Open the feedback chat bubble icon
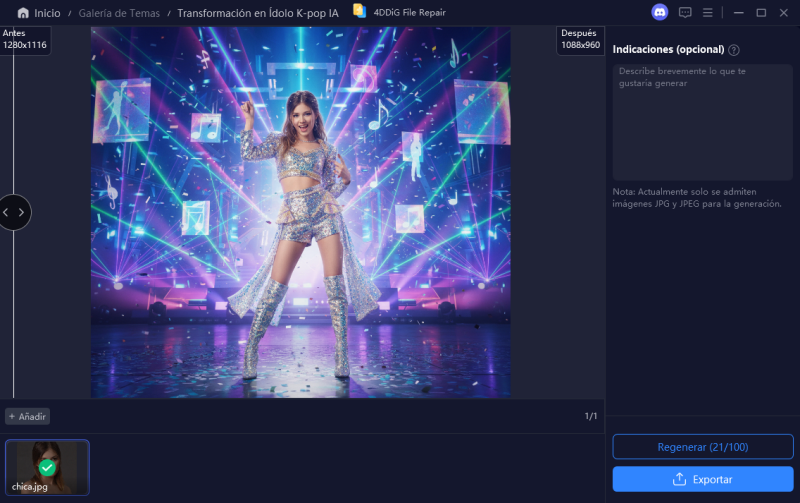The width and height of the screenshot is (800, 503). tap(685, 13)
